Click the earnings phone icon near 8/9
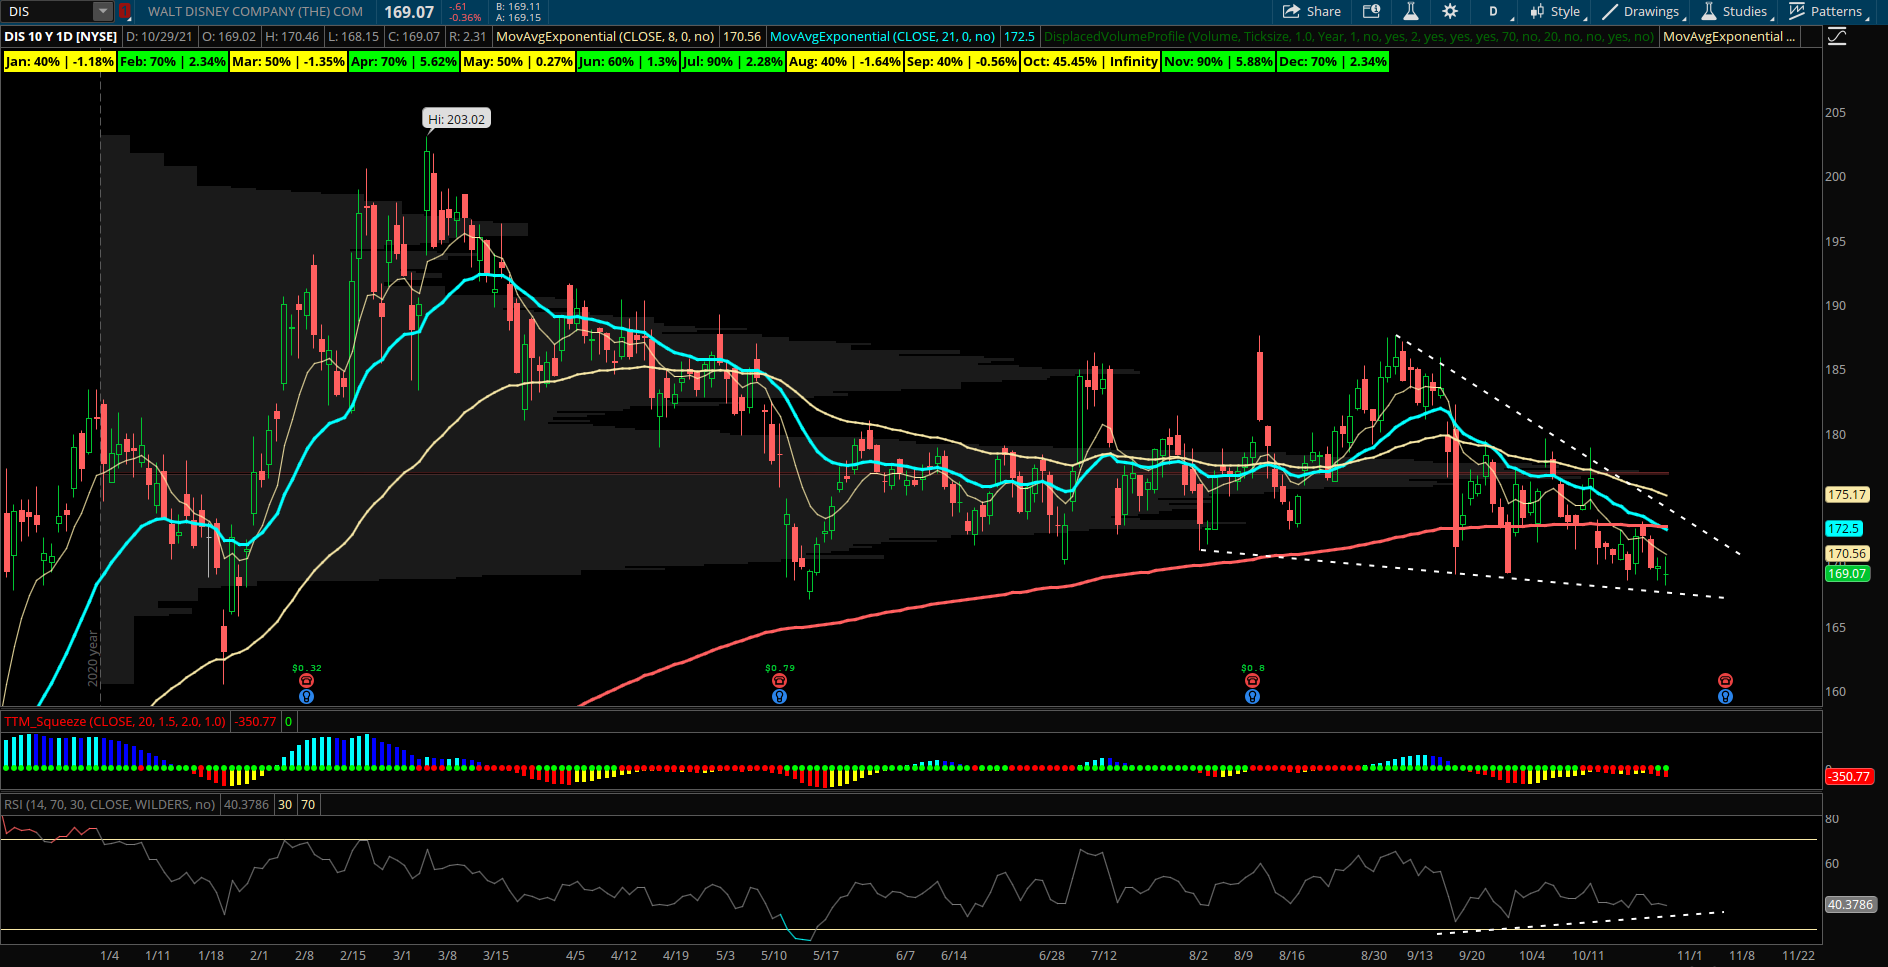This screenshot has width=1888, height=967. point(1252,681)
